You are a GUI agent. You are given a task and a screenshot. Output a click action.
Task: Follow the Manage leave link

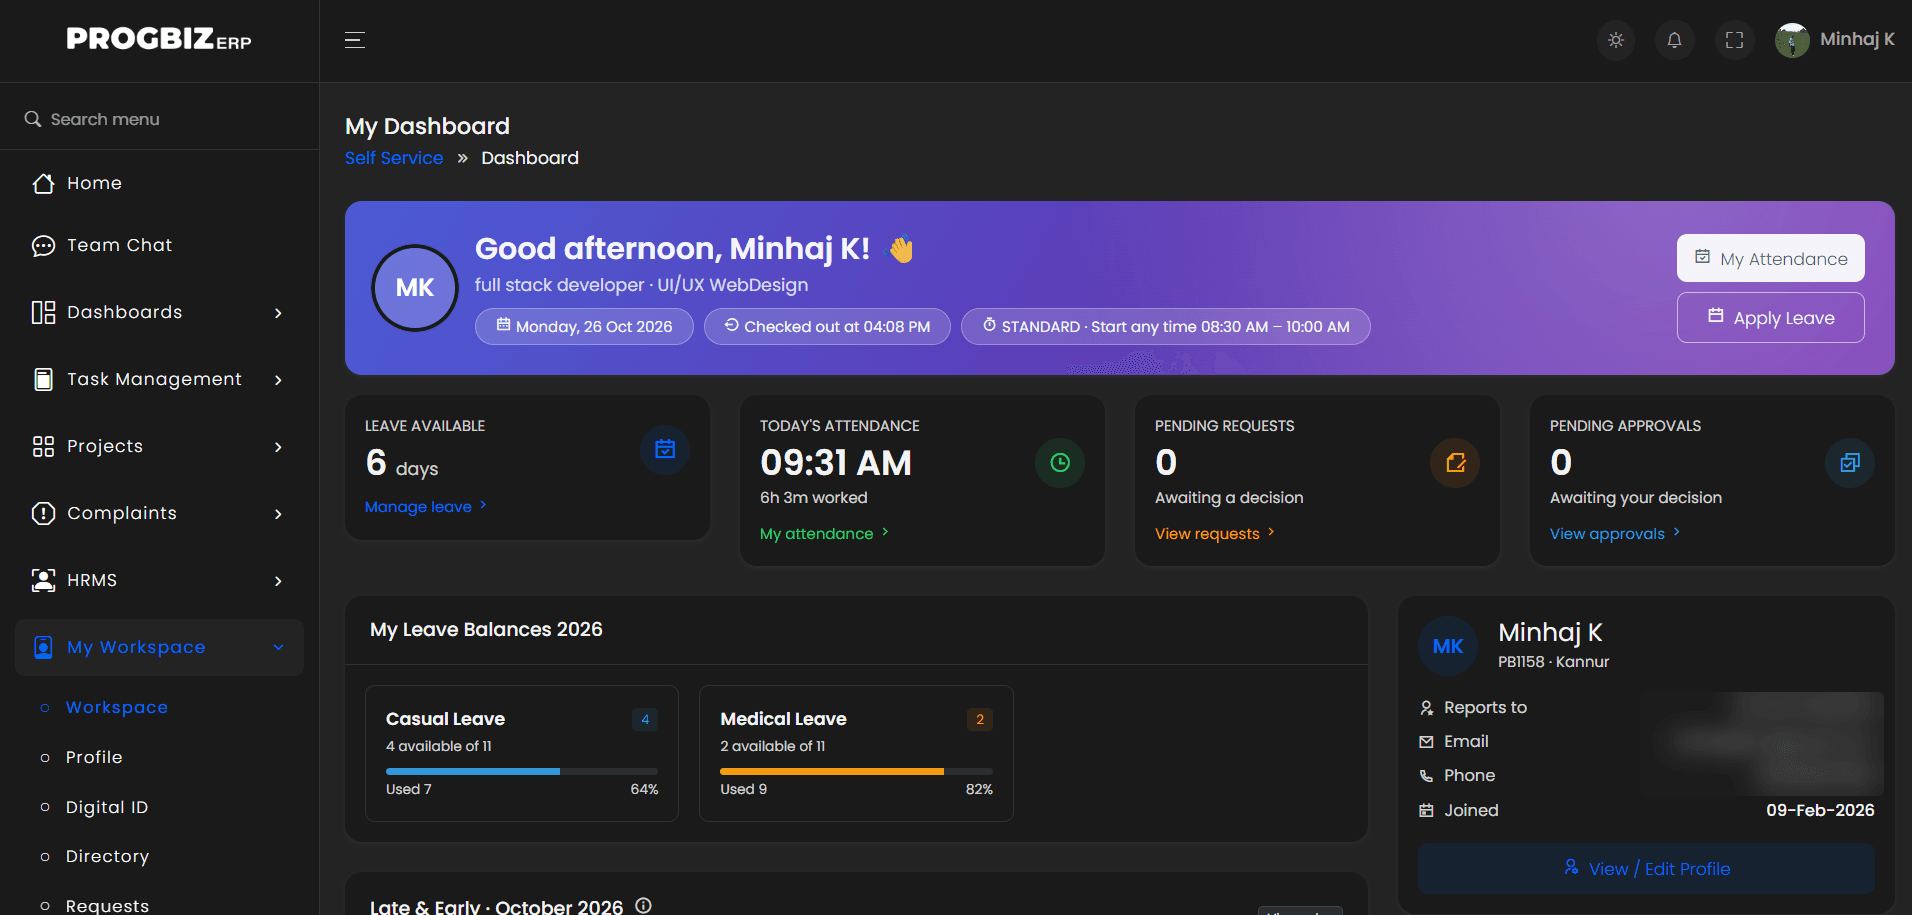point(426,506)
